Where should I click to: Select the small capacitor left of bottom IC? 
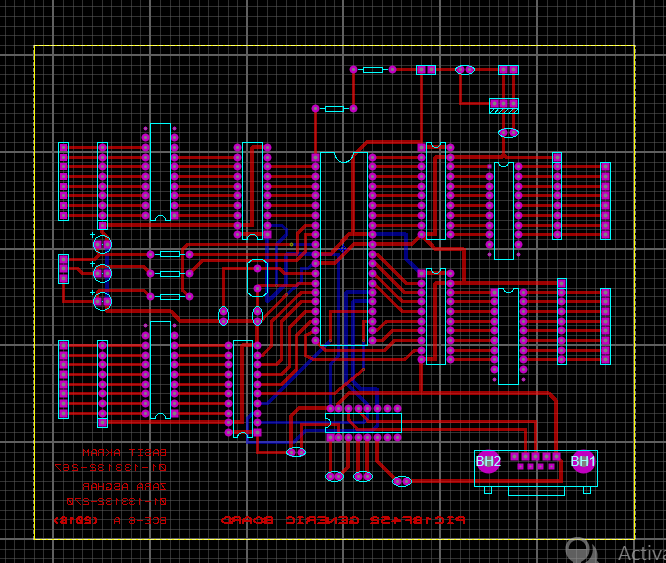[296, 452]
